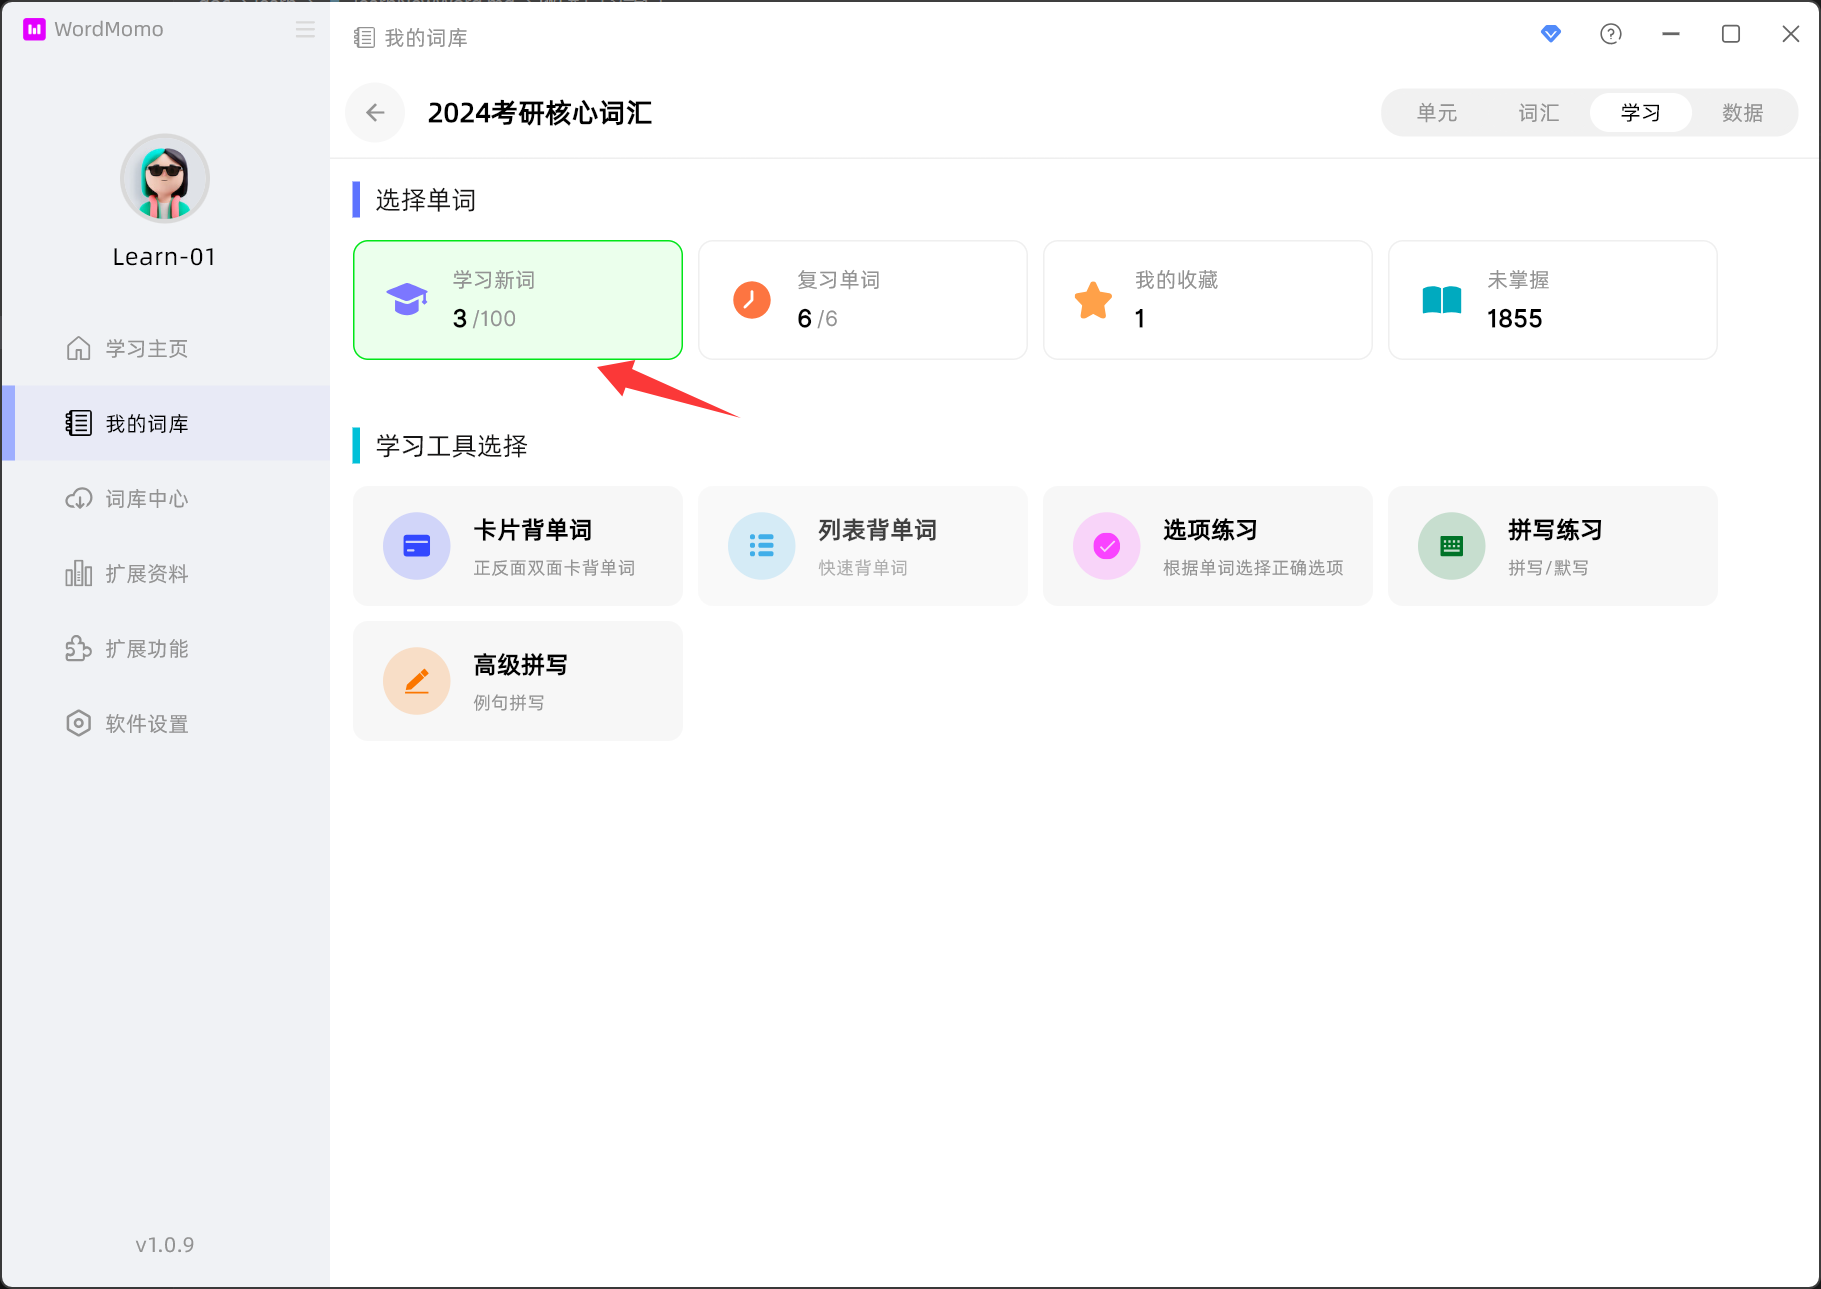Switch to the 词汇 tab
The height and width of the screenshot is (1289, 1821).
[1538, 113]
